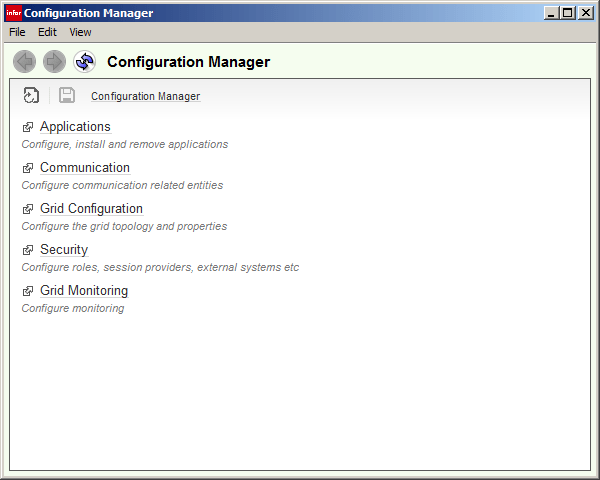
Task: Click the back navigation arrow icon
Action: [24, 62]
